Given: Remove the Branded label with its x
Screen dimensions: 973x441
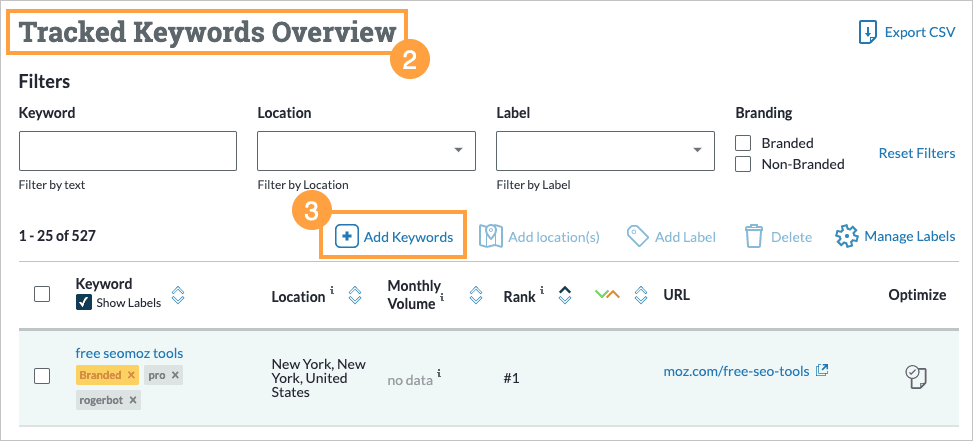Looking at the screenshot, I should point(130,375).
